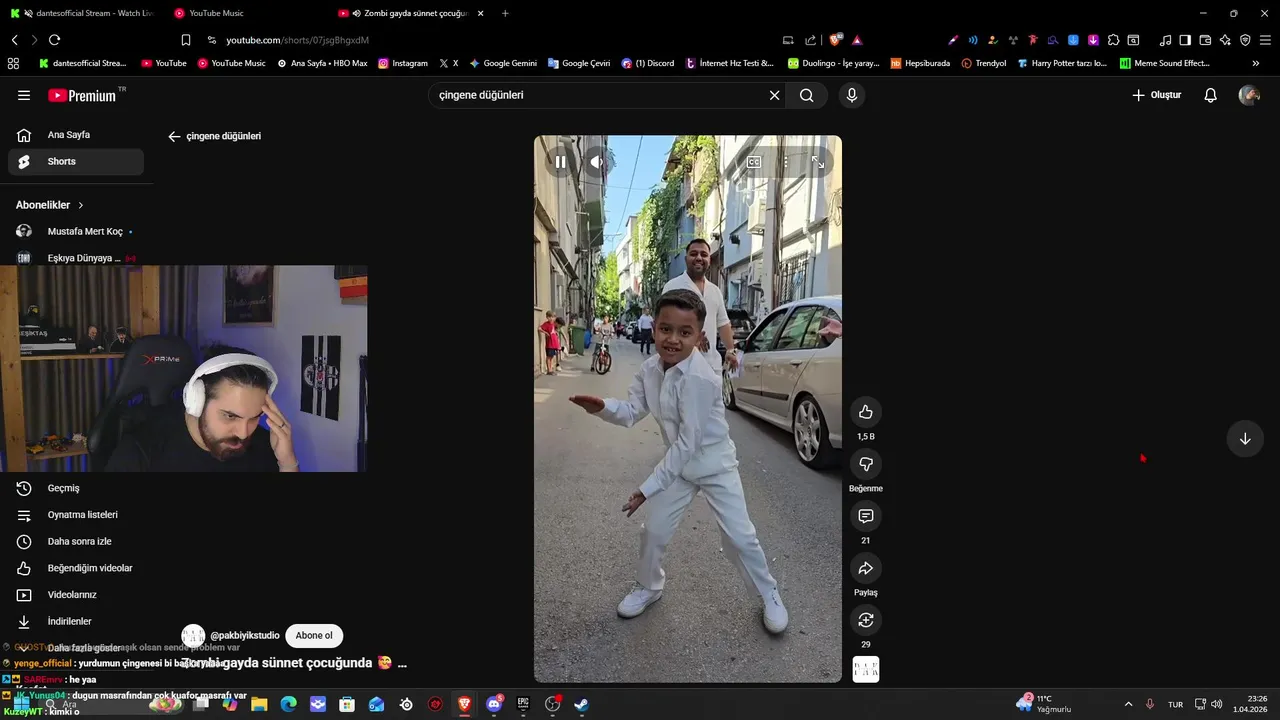Open YouTube notifications bell
Screen dimensions: 1280x720
(x=1210, y=95)
